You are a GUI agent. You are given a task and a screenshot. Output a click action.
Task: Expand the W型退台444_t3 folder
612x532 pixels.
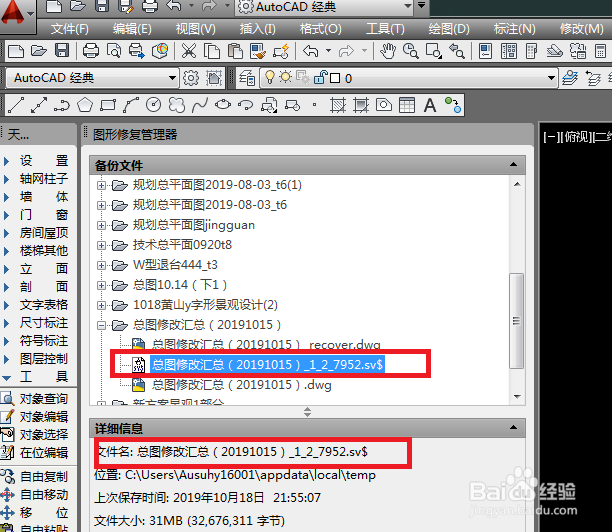(101, 265)
